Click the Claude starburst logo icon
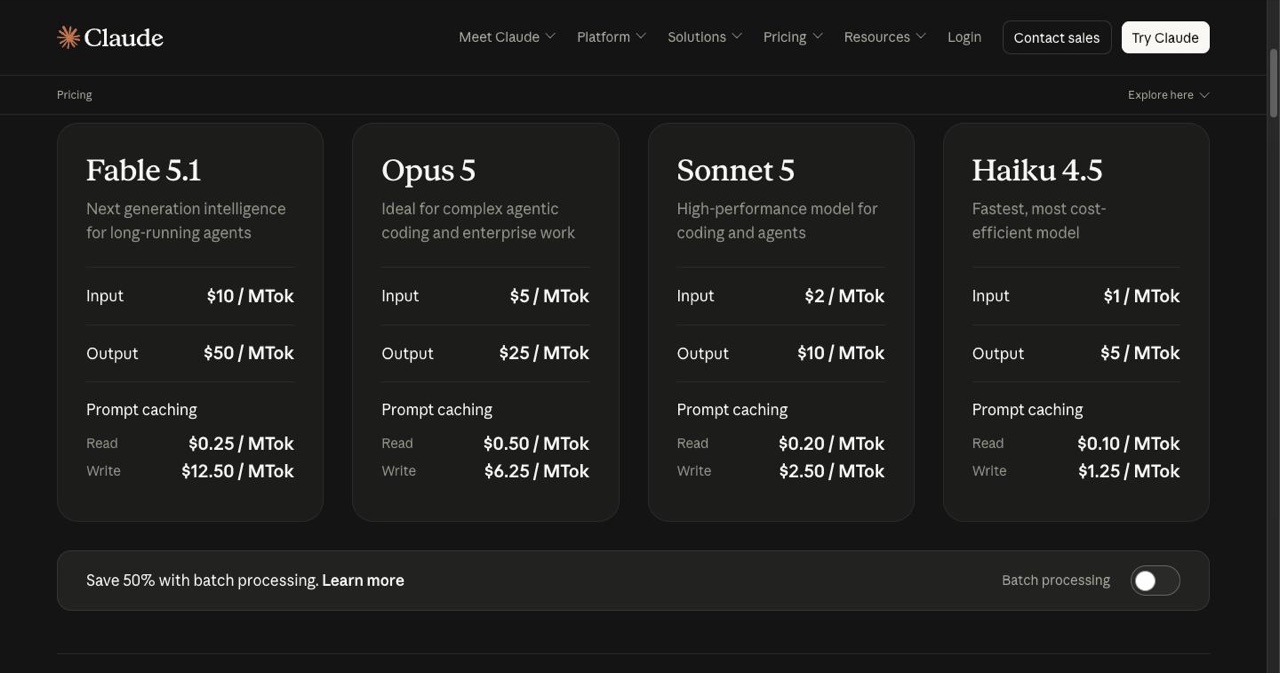 pyautogui.click(x=68, y=37)
